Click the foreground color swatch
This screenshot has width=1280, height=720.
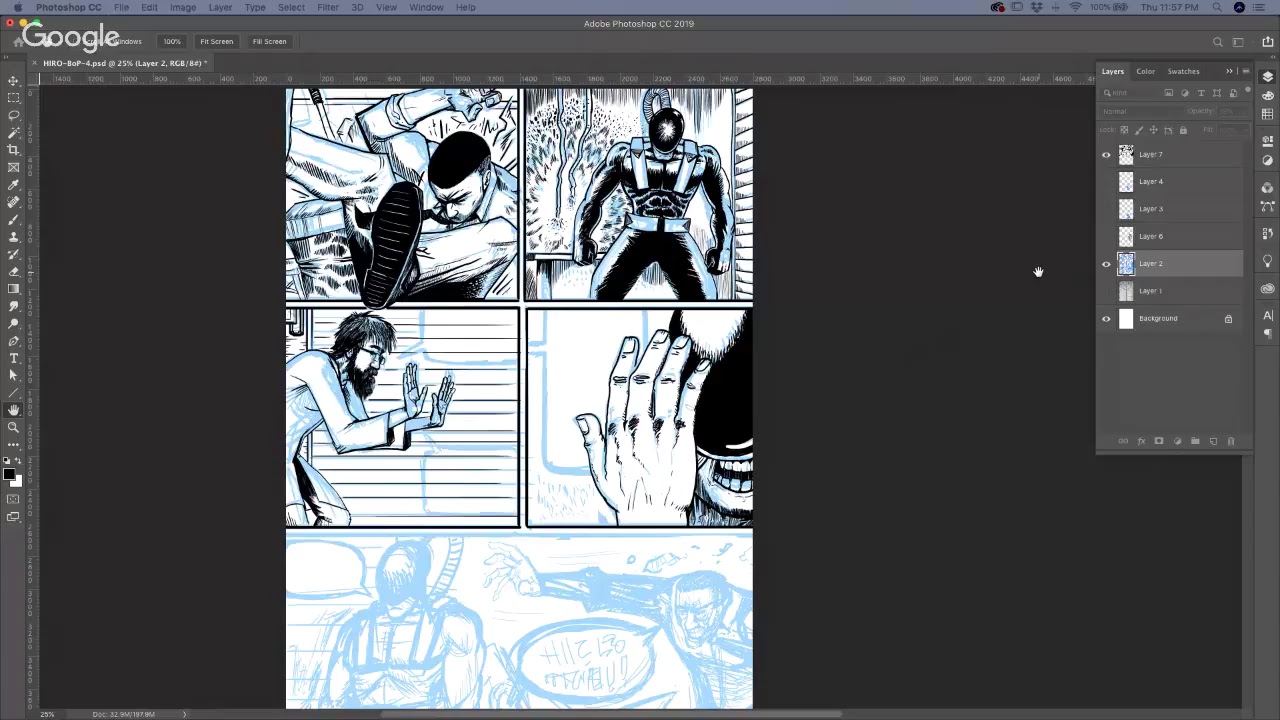pos(9,474)
